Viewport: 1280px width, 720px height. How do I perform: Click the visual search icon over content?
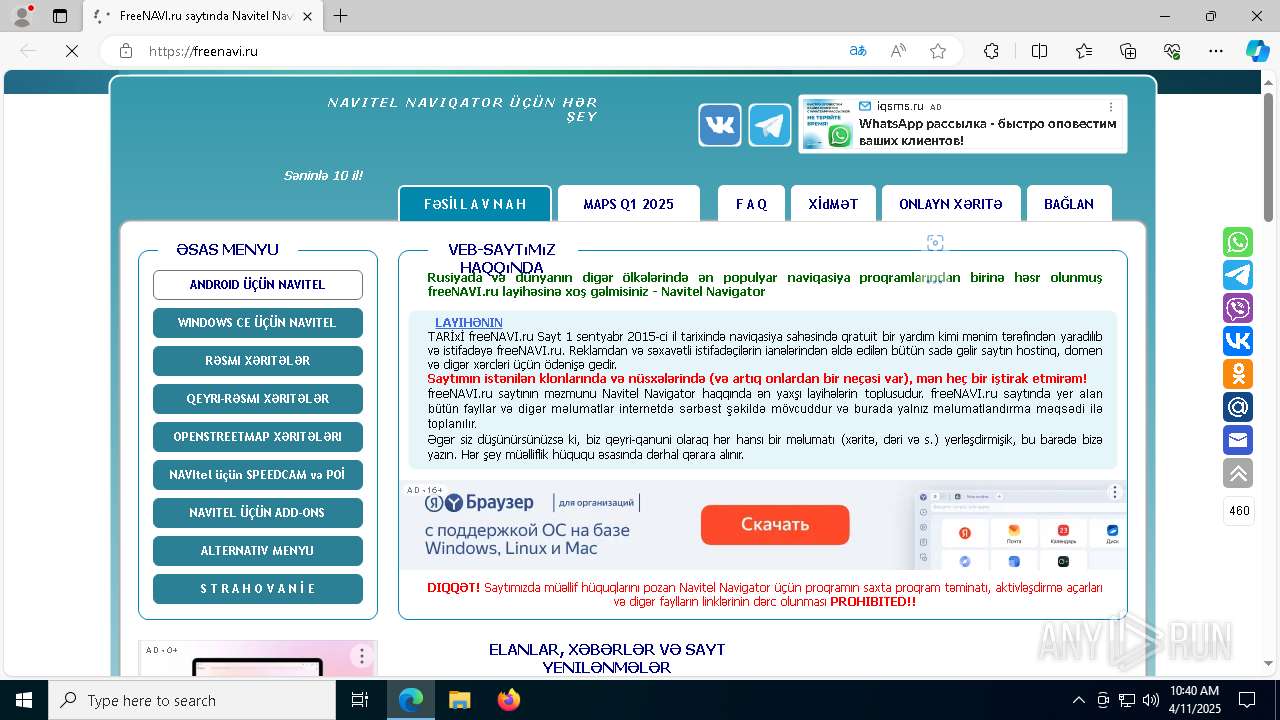pos(935,243)
